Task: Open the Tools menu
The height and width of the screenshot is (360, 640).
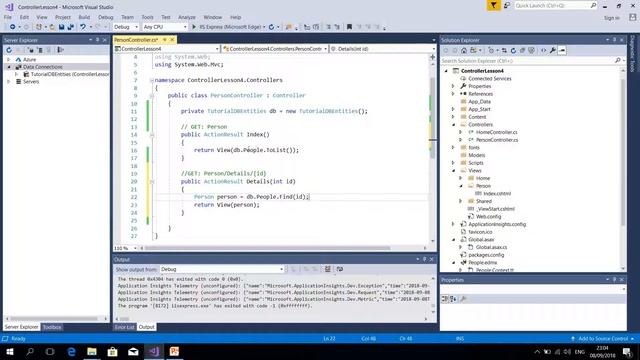Action: pyautogui.click(x=147, y=17)
